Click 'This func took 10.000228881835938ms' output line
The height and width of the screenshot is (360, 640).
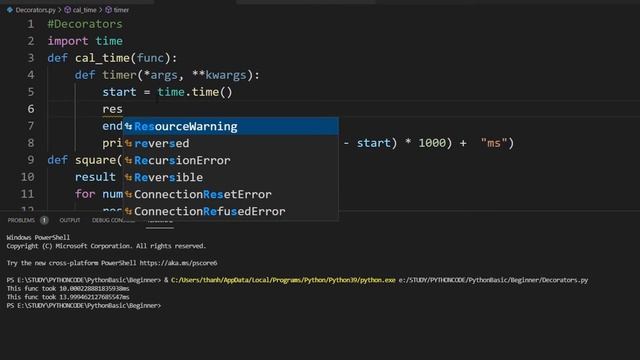(68, 289)
